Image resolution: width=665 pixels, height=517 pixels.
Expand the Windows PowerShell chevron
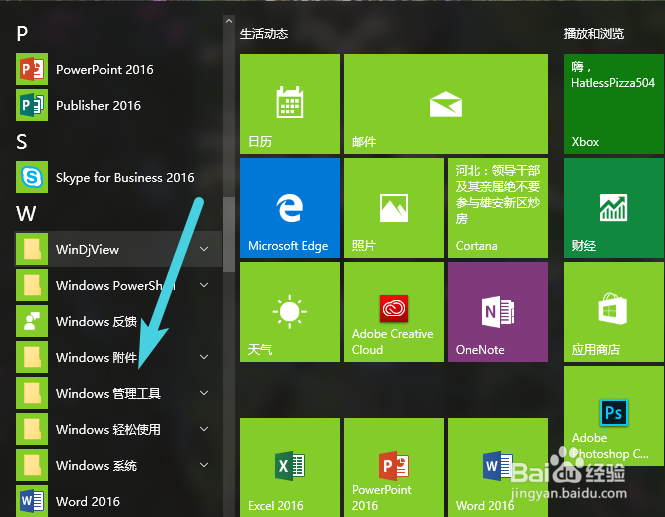204,285
